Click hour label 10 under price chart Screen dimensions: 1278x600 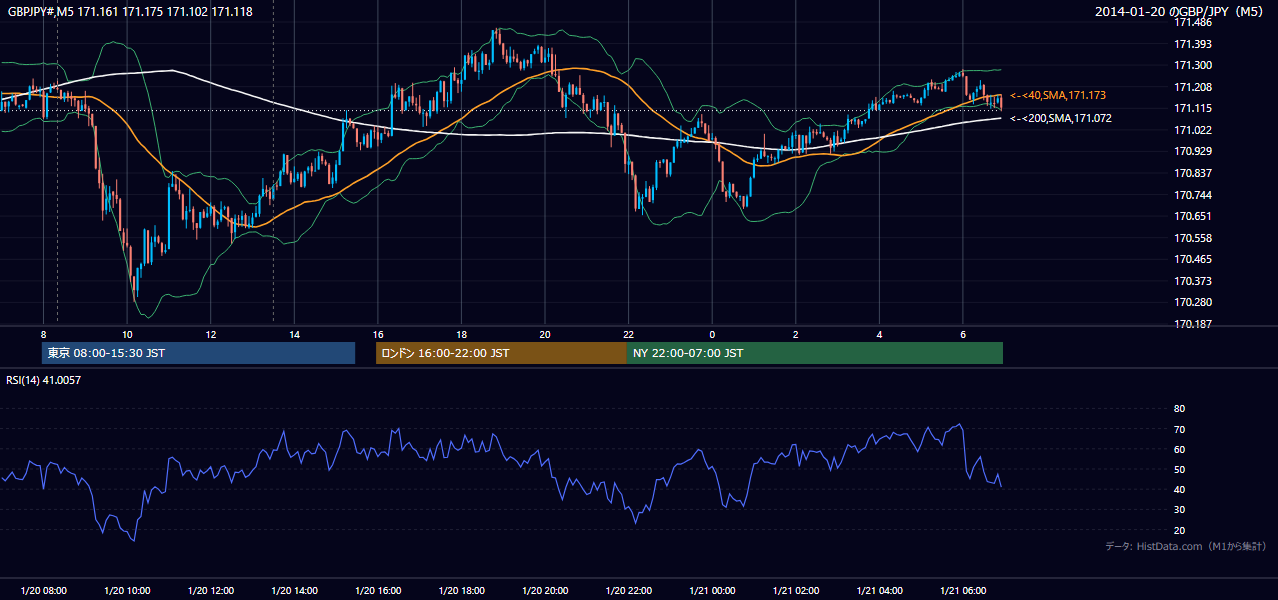pos(127,334)
